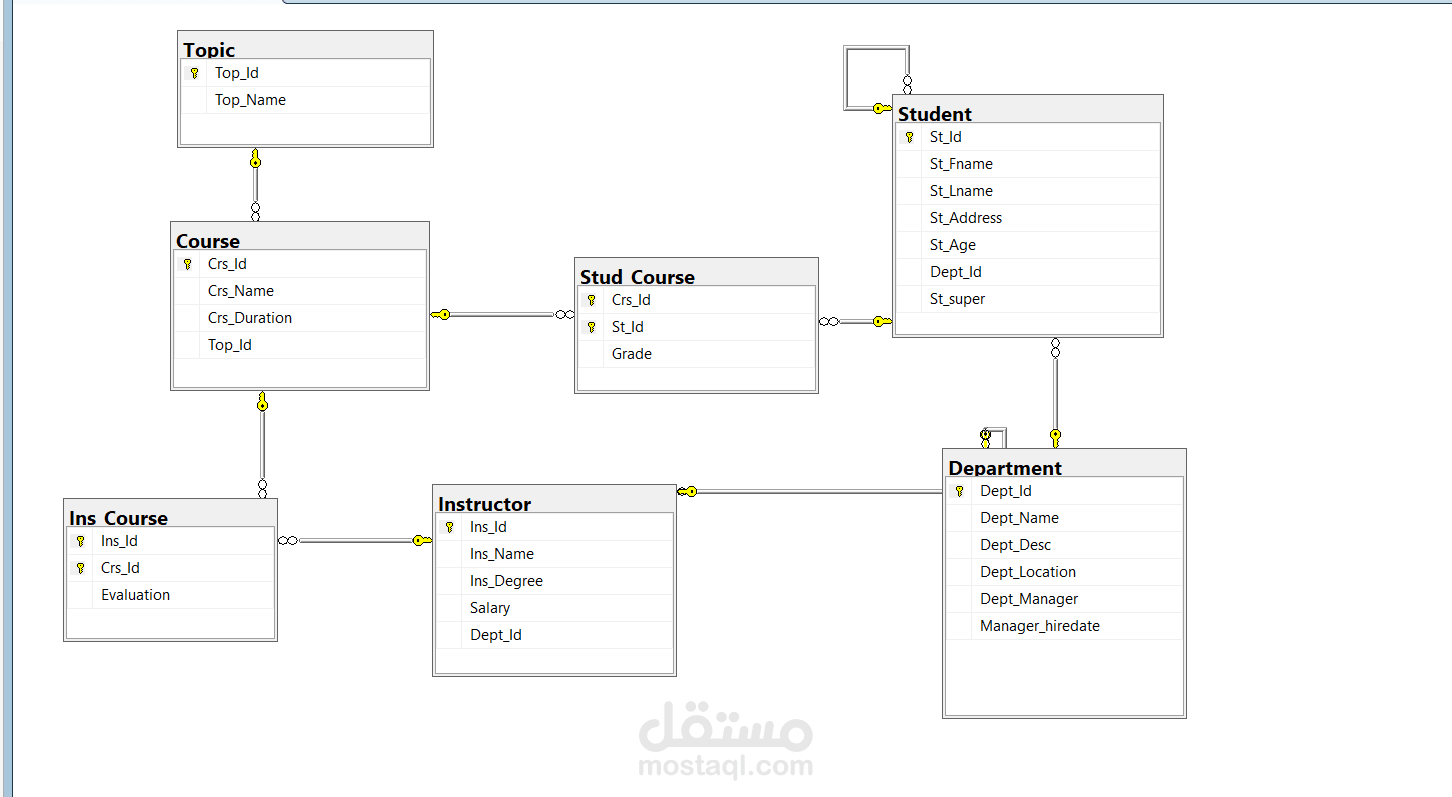
Task: Click the primary key icon beside Top_Id in Topic table
Action: tap(195, 73)
